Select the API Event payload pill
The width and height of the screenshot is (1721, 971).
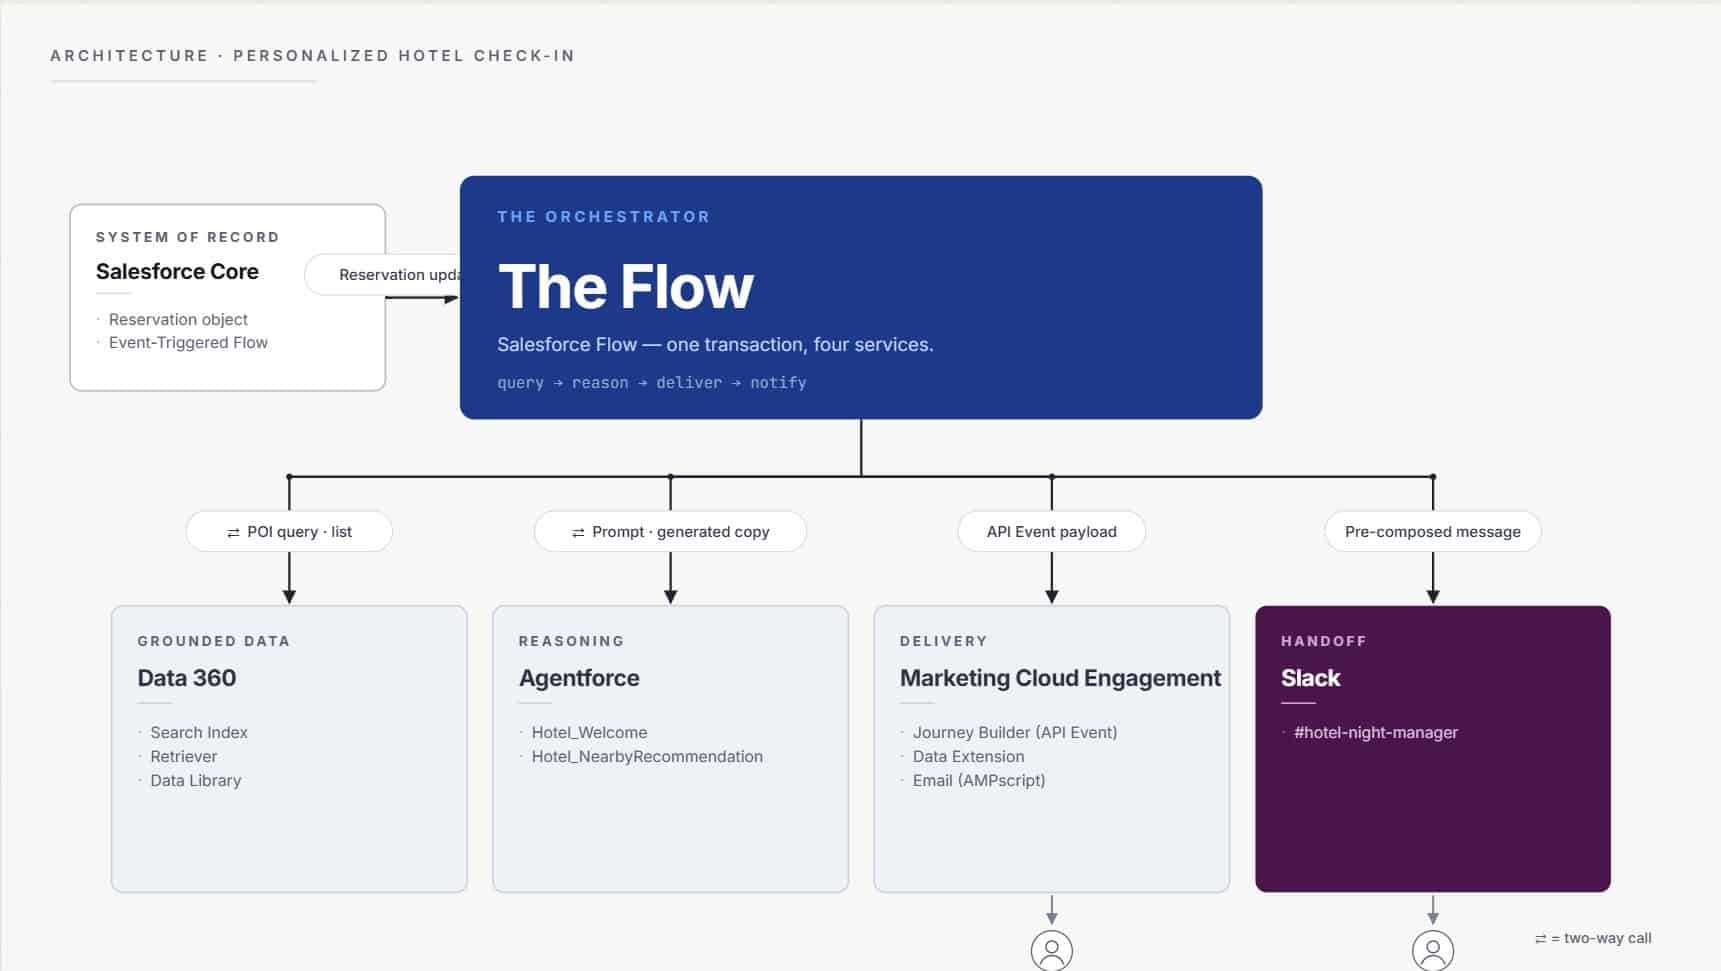1051,532
